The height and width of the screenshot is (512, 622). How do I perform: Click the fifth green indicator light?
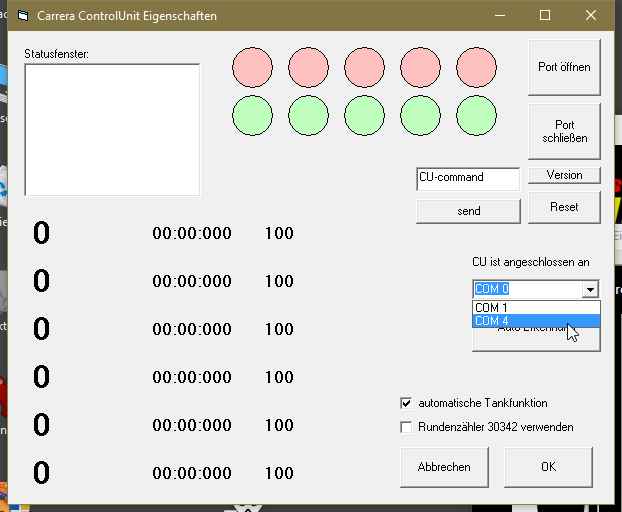click(x=476, y=115)
